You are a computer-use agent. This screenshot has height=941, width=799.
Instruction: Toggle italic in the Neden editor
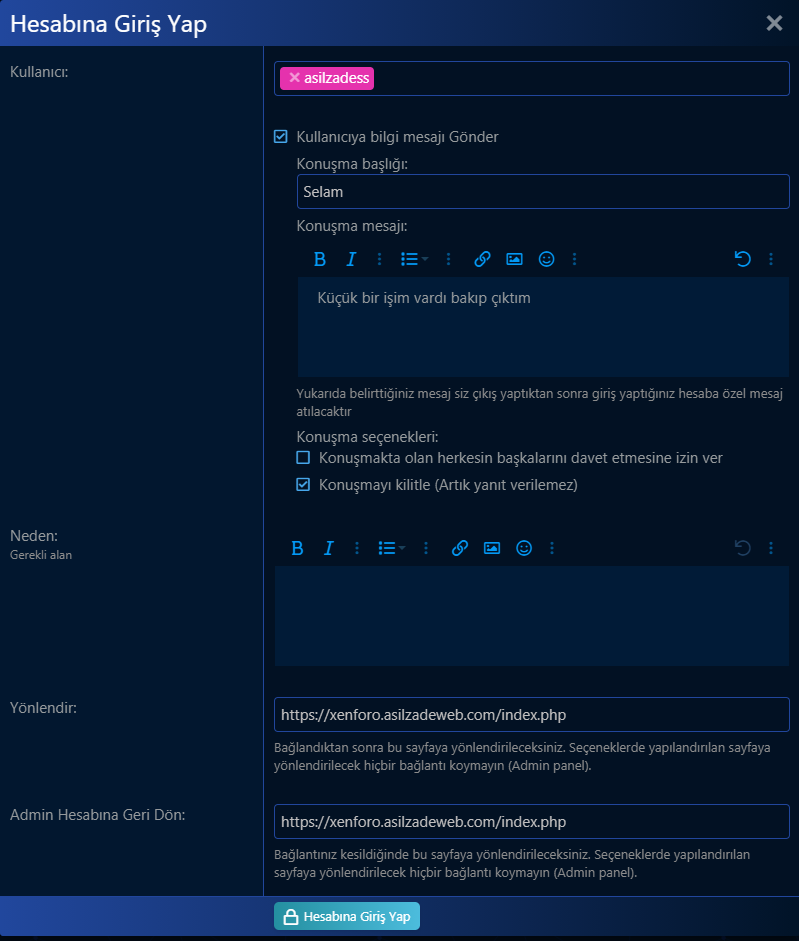click(328, 548)
